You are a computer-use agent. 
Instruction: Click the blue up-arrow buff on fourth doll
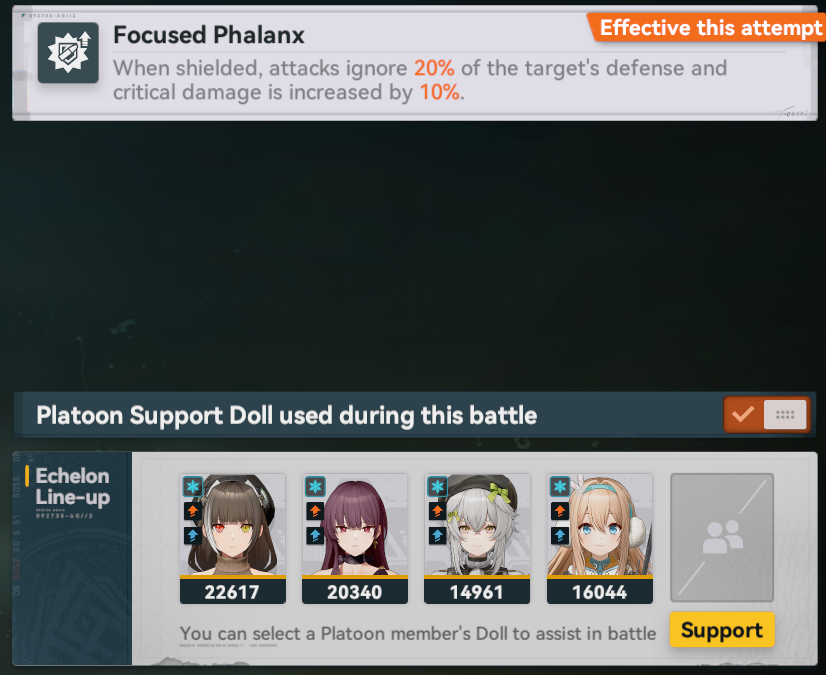(560, 536)
